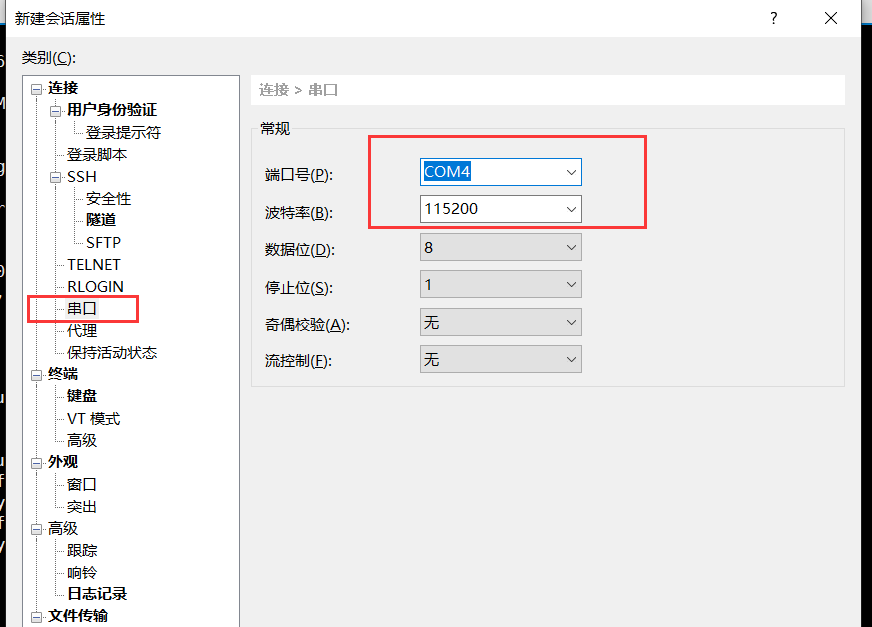The height and width of the screenshot is (627, 872).
Task: Open the 奇偶校验 dropdown
Action: [x=571, y=322]
